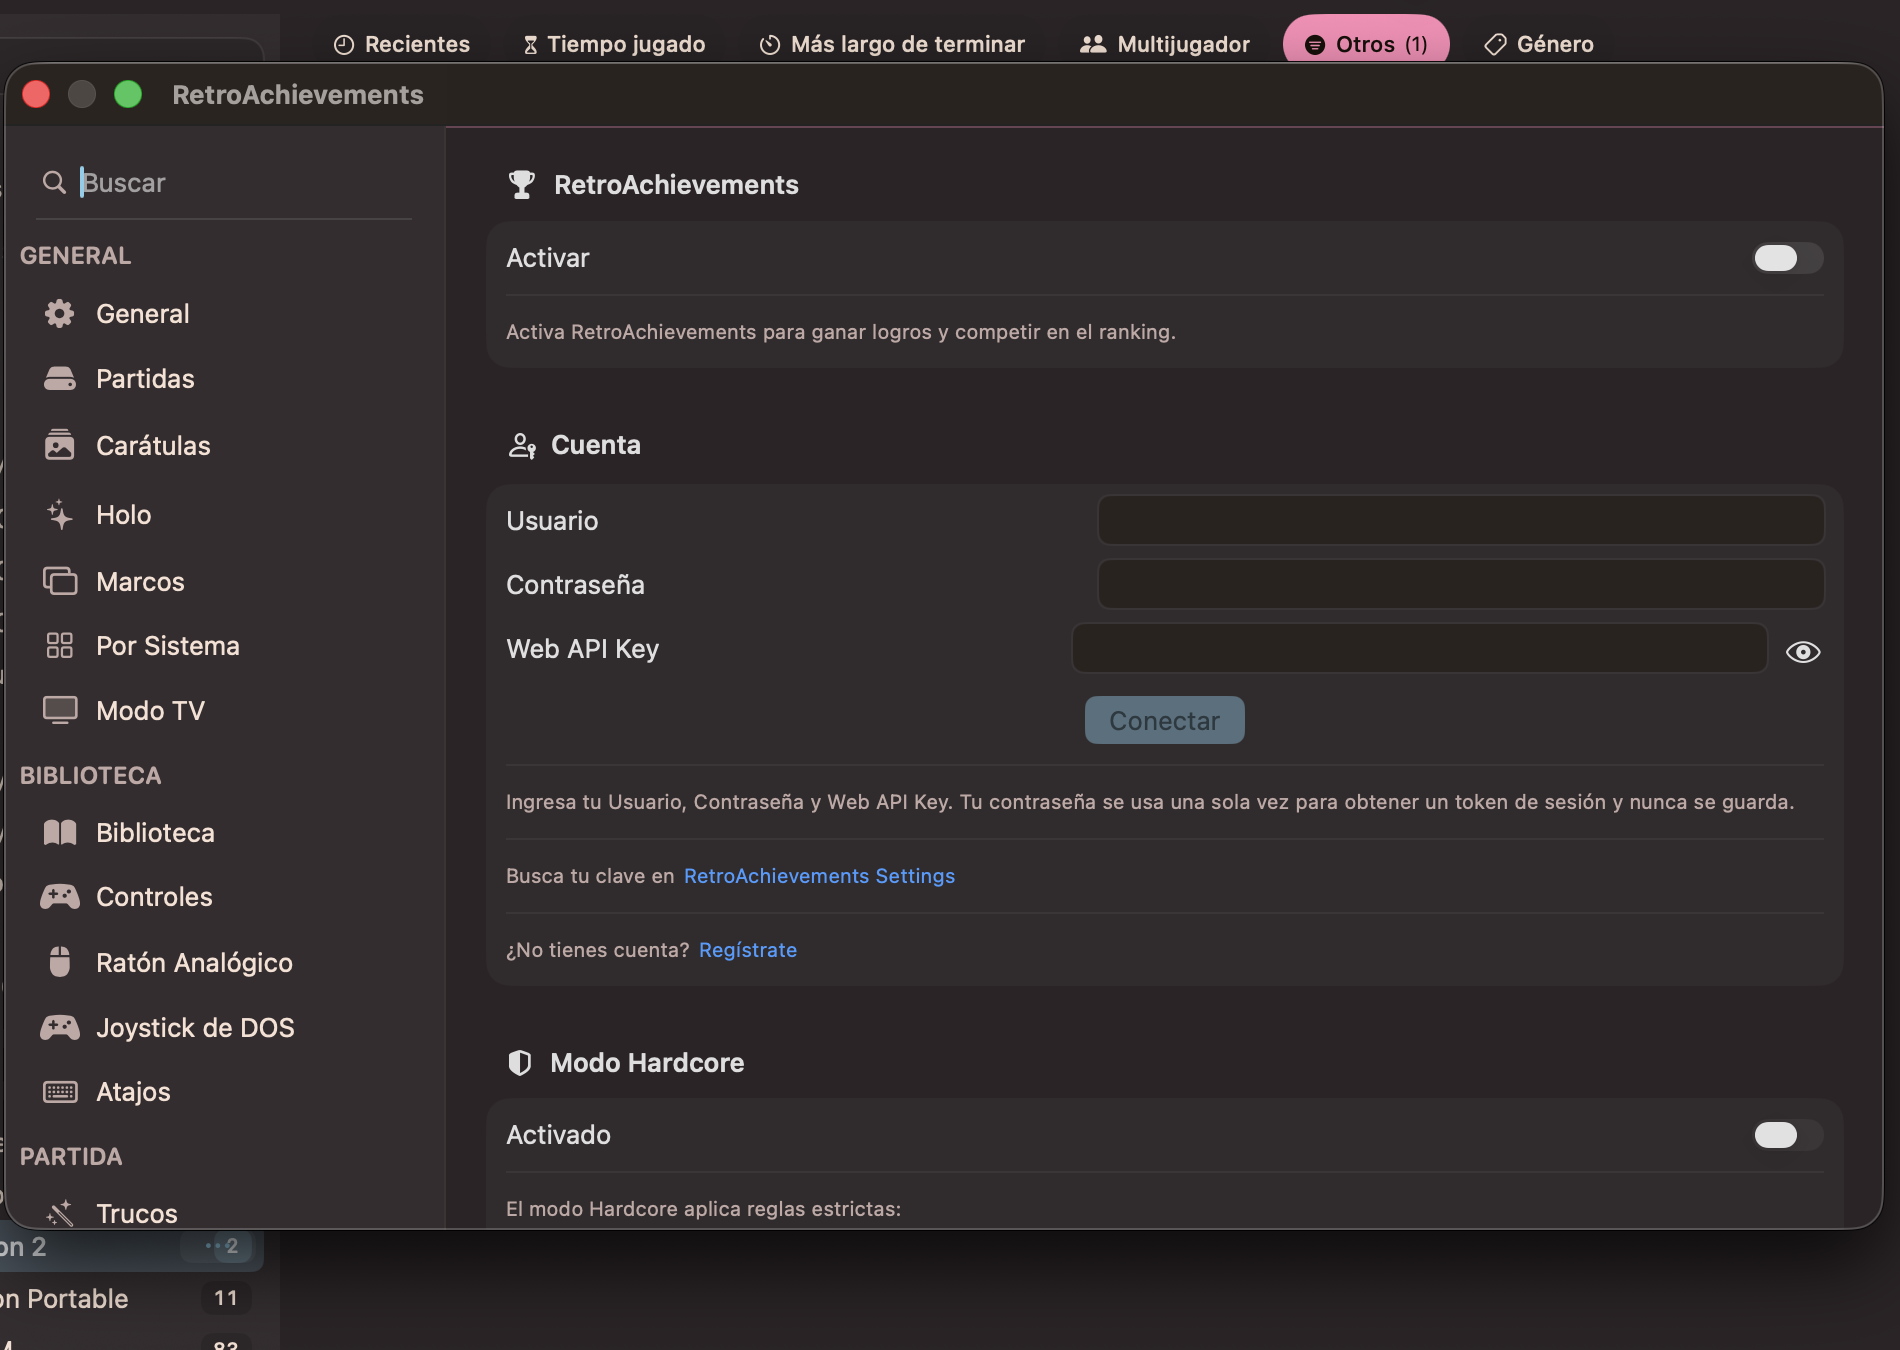Click the Modo Hardcore shield icon
Screen dimensions: 1900x1350
pos(520,1063)
